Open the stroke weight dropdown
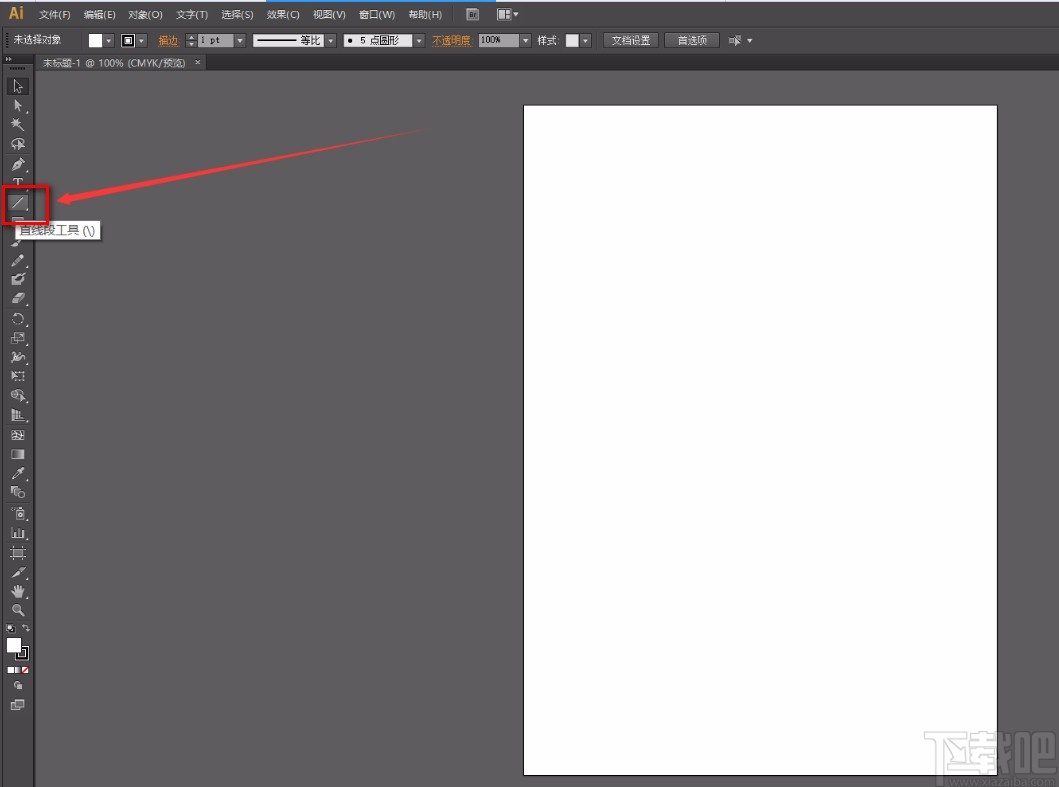The height and width of the screenshot is (787, 1059). (238, 40)
